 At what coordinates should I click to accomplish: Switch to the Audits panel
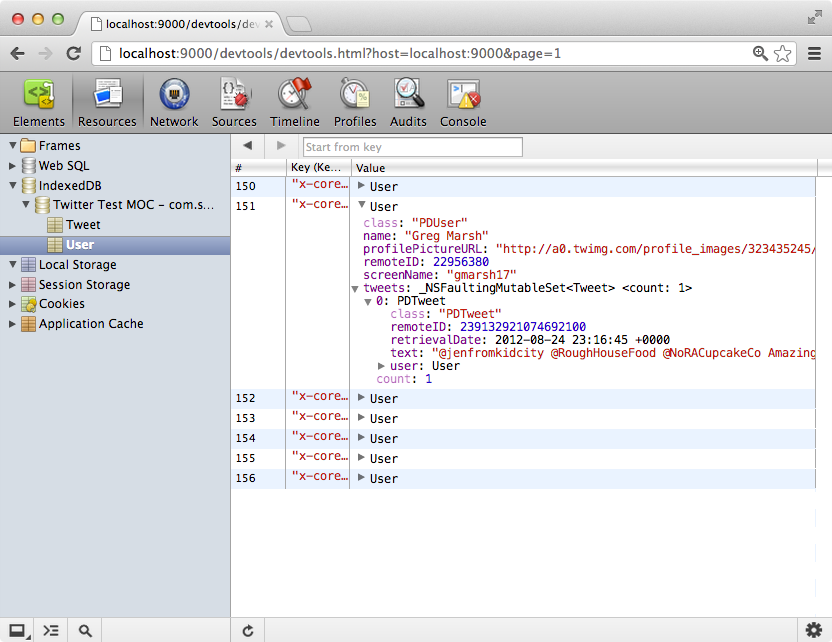click(407, 101)
